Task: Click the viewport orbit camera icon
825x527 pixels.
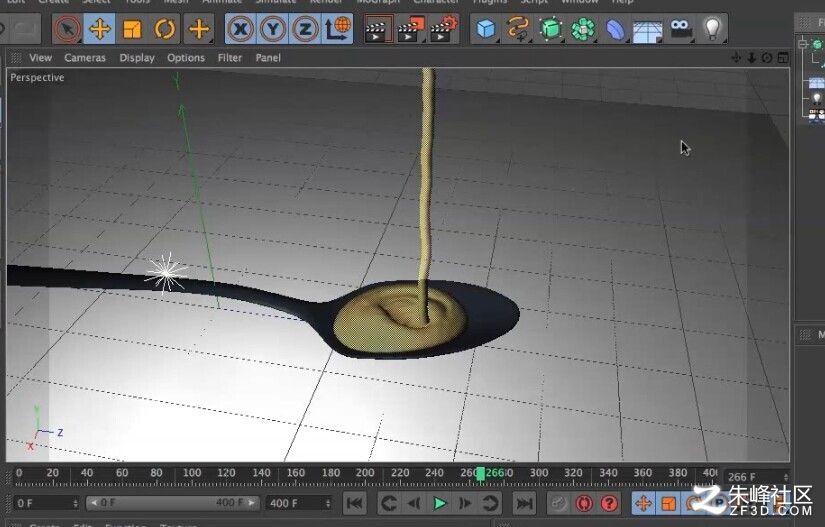Action: 767,58
